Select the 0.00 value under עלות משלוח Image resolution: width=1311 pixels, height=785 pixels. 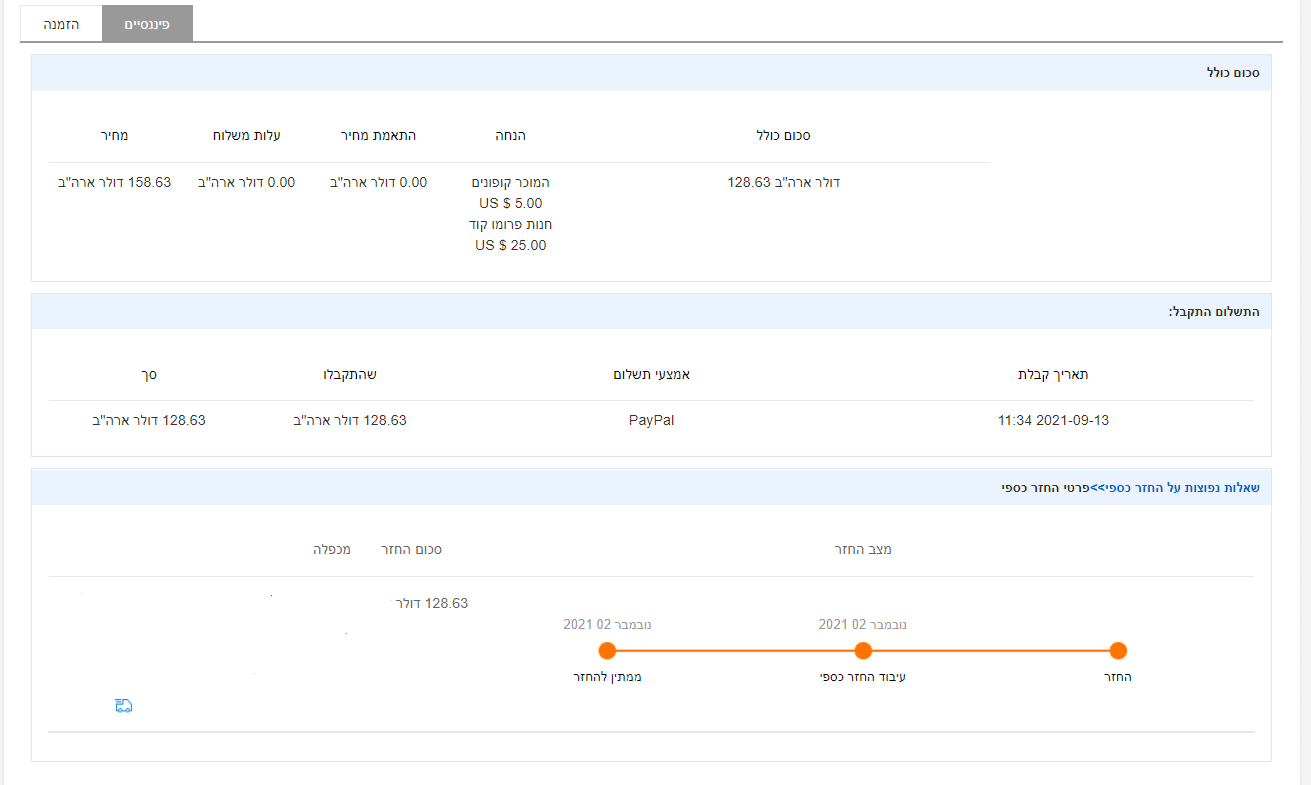(247, 183)
